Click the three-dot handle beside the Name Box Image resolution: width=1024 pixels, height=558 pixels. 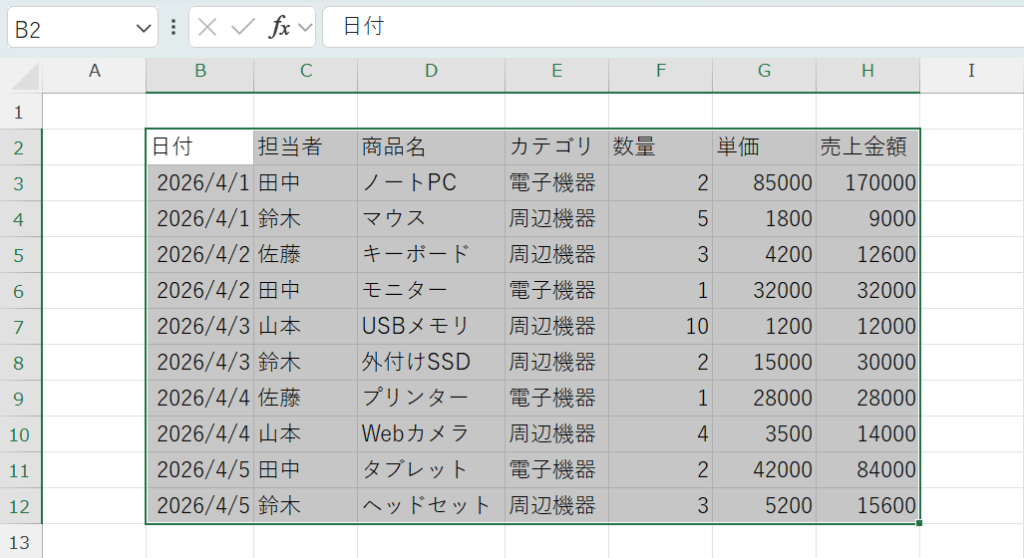coord(173,27)
